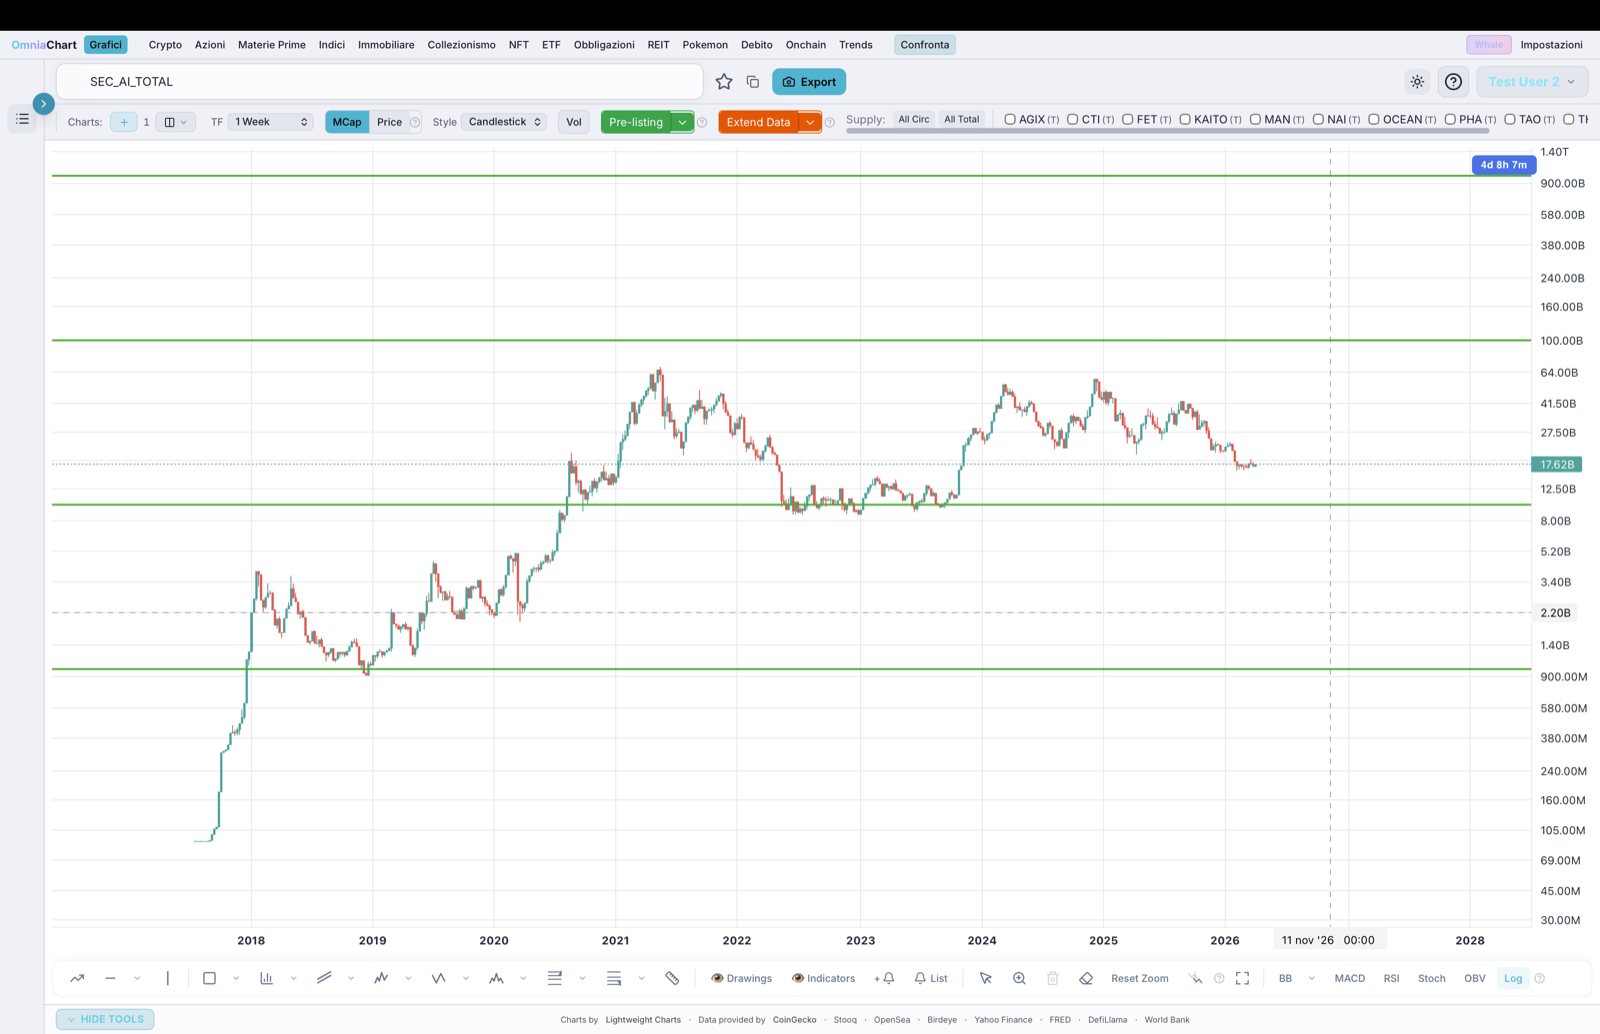
Task: Select the Fibonacci extension lines tool
Action: 613,978
